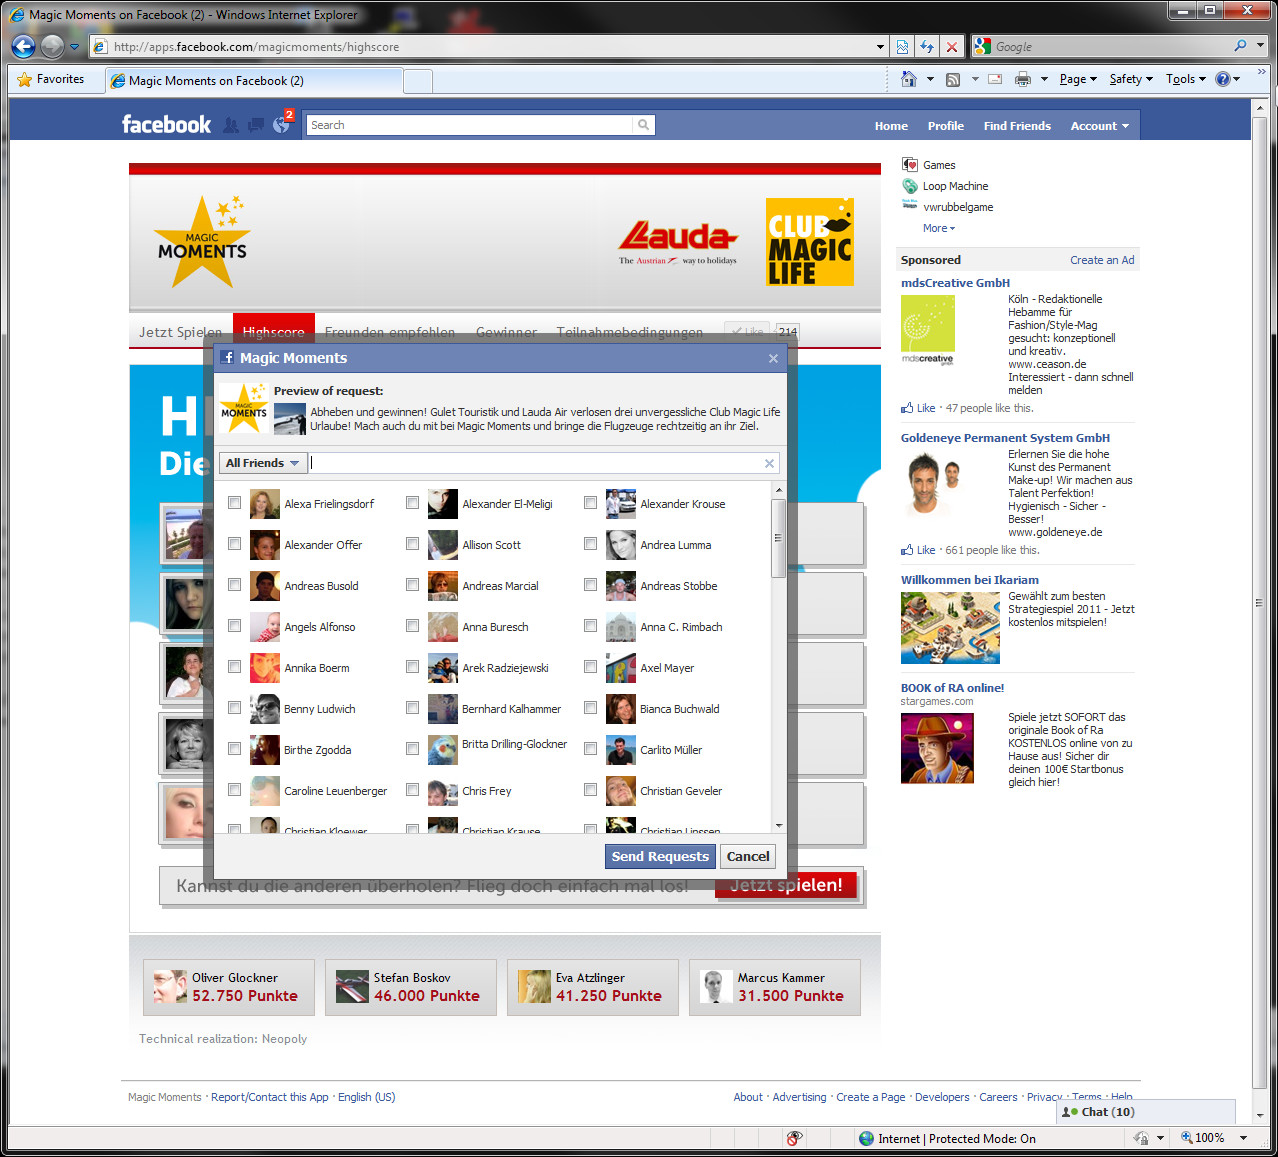
Task: Click the Magic Moments star logo in header
Action: pyautogui.click(x=202, y=241)
